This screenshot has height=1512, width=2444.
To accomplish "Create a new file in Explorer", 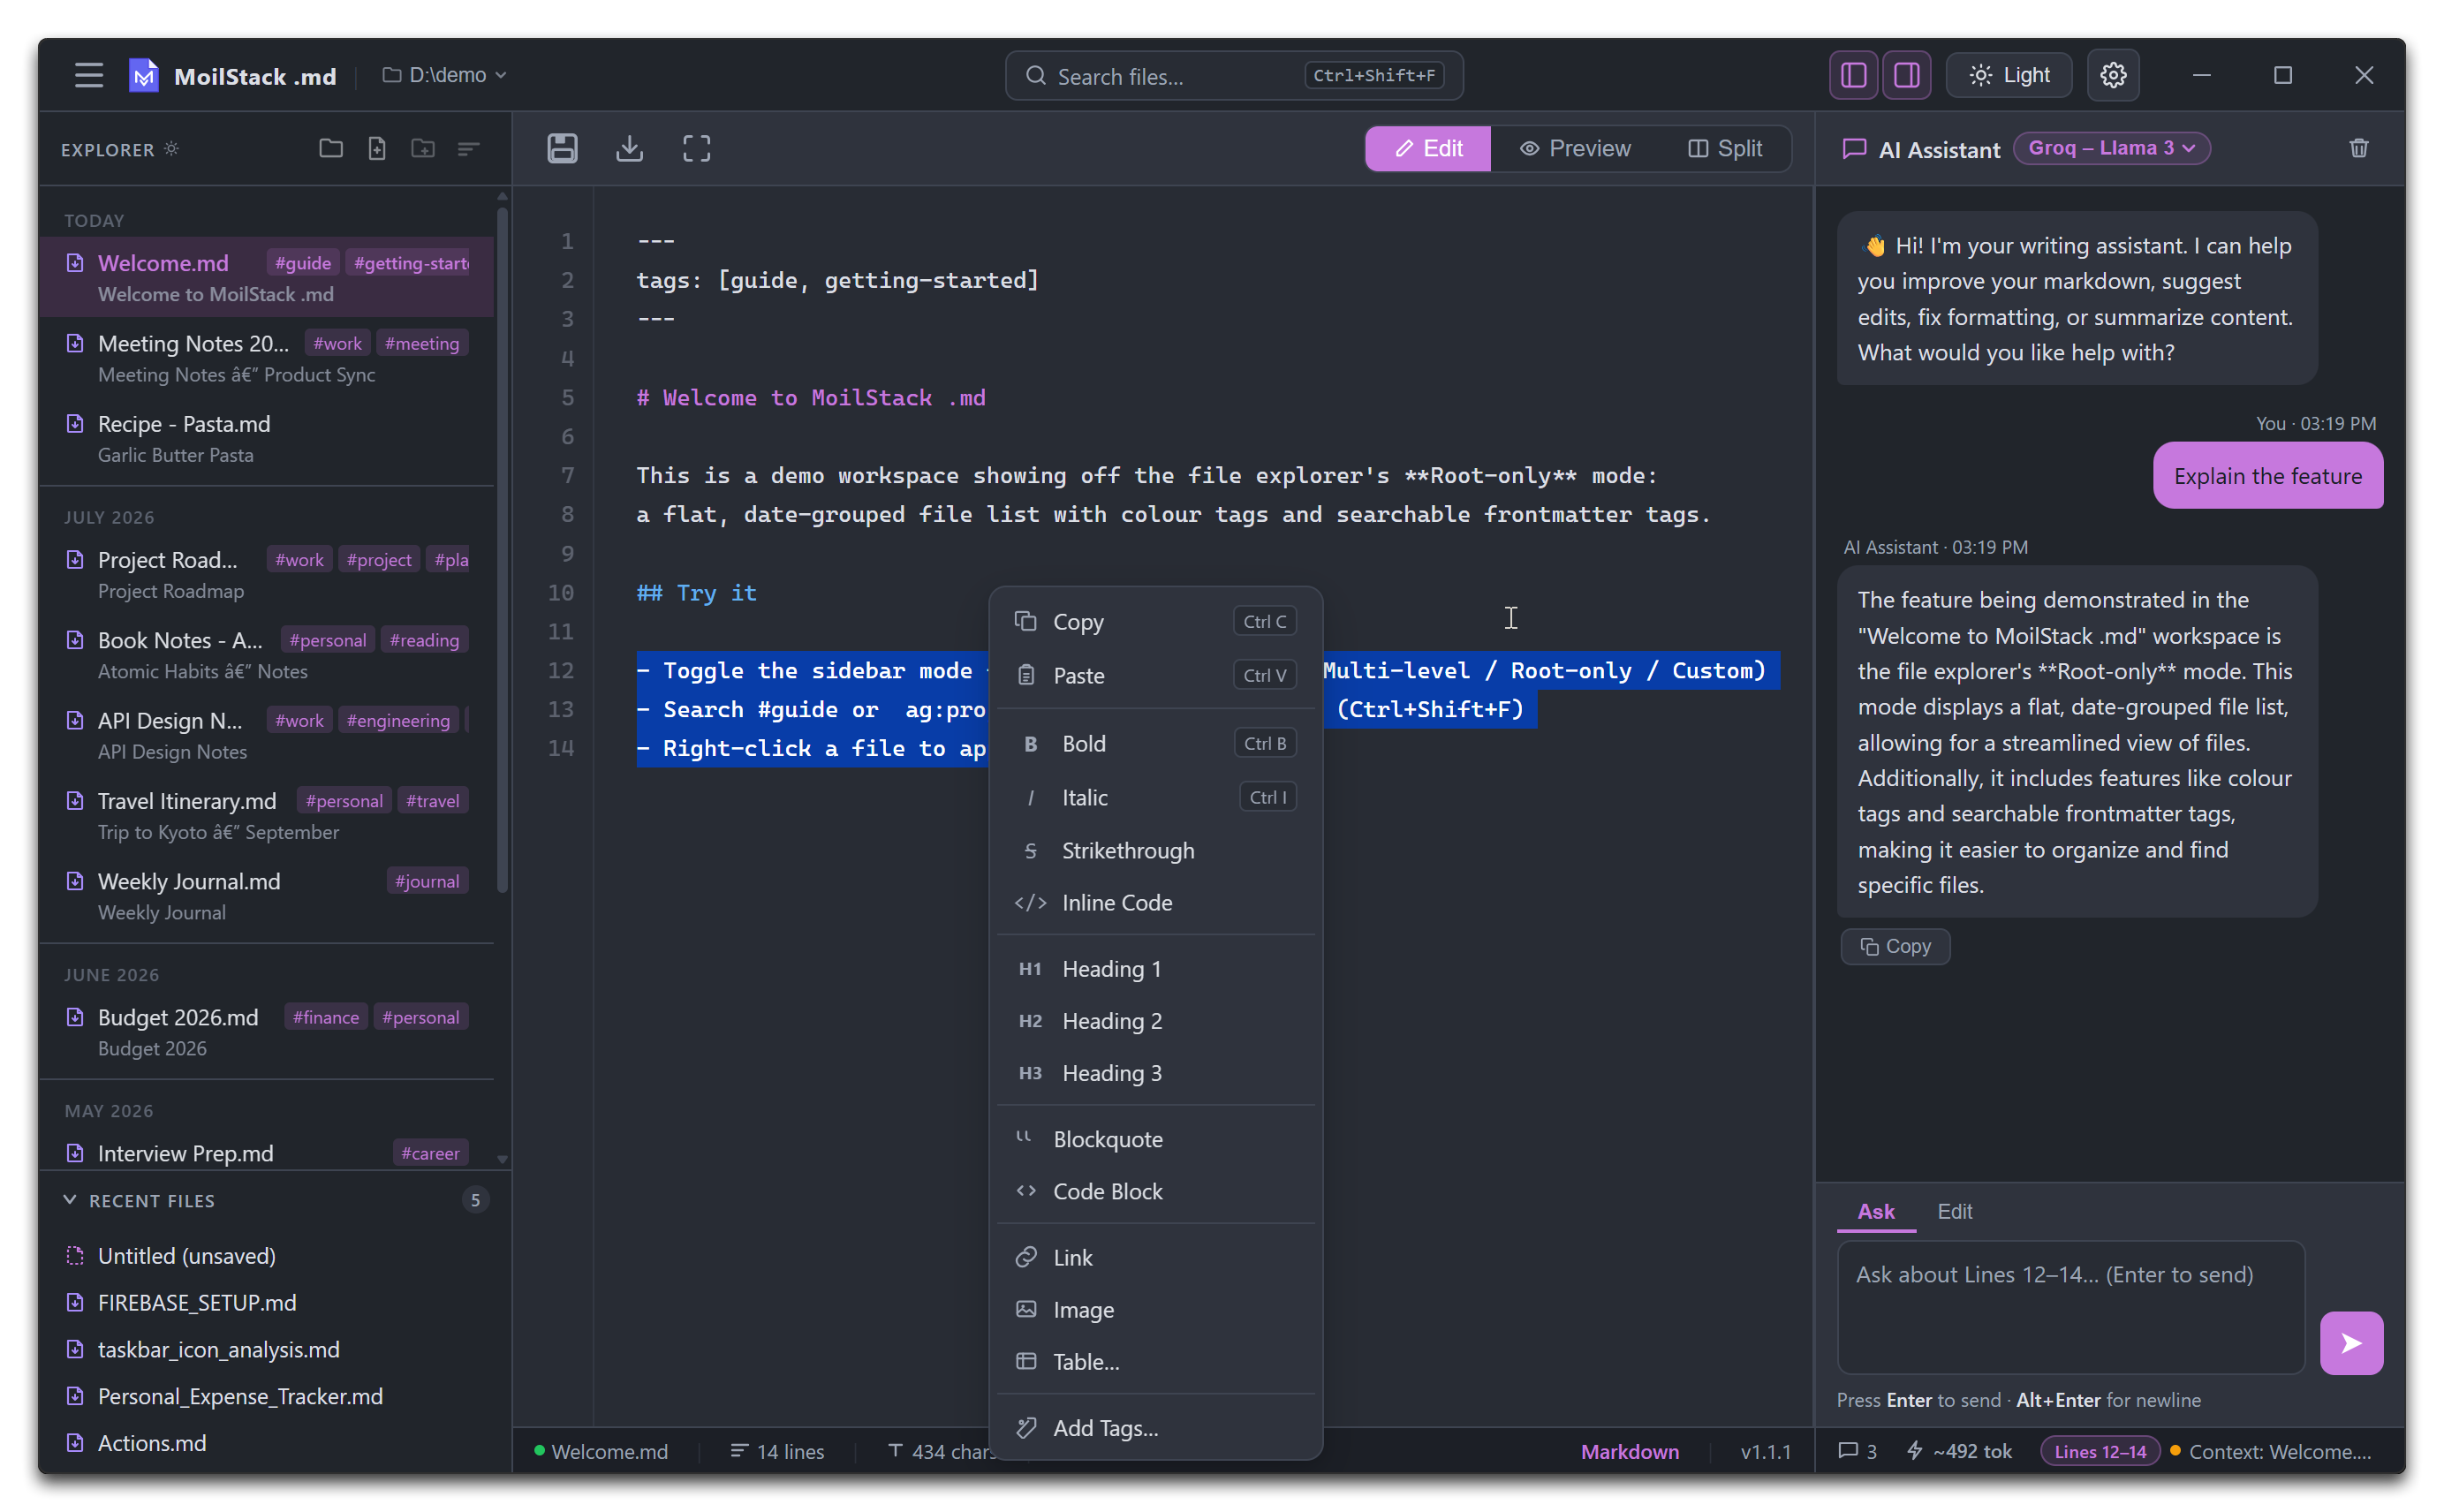I will (377, 149).
